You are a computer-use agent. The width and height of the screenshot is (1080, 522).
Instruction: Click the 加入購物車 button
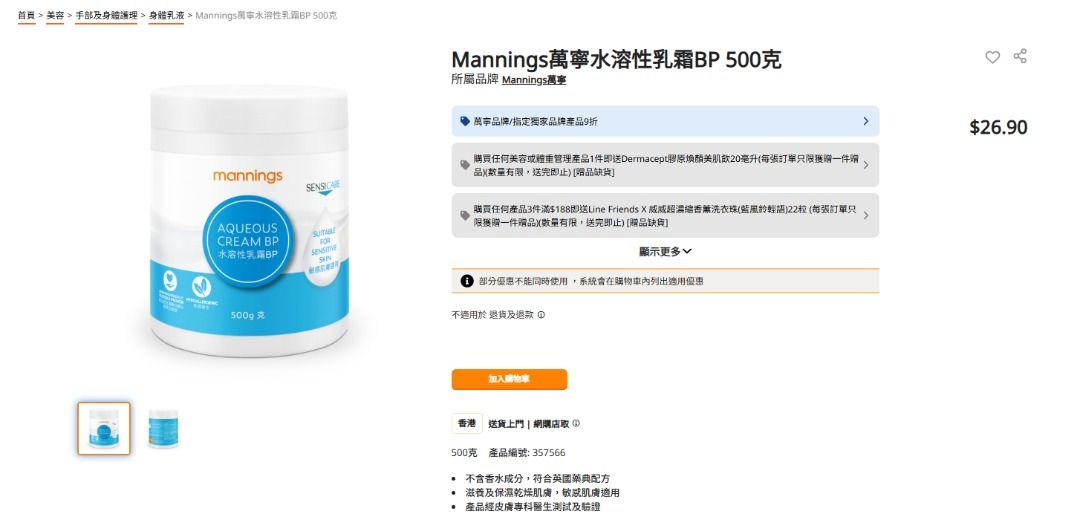pyautogui.click(x=509, y=379)
